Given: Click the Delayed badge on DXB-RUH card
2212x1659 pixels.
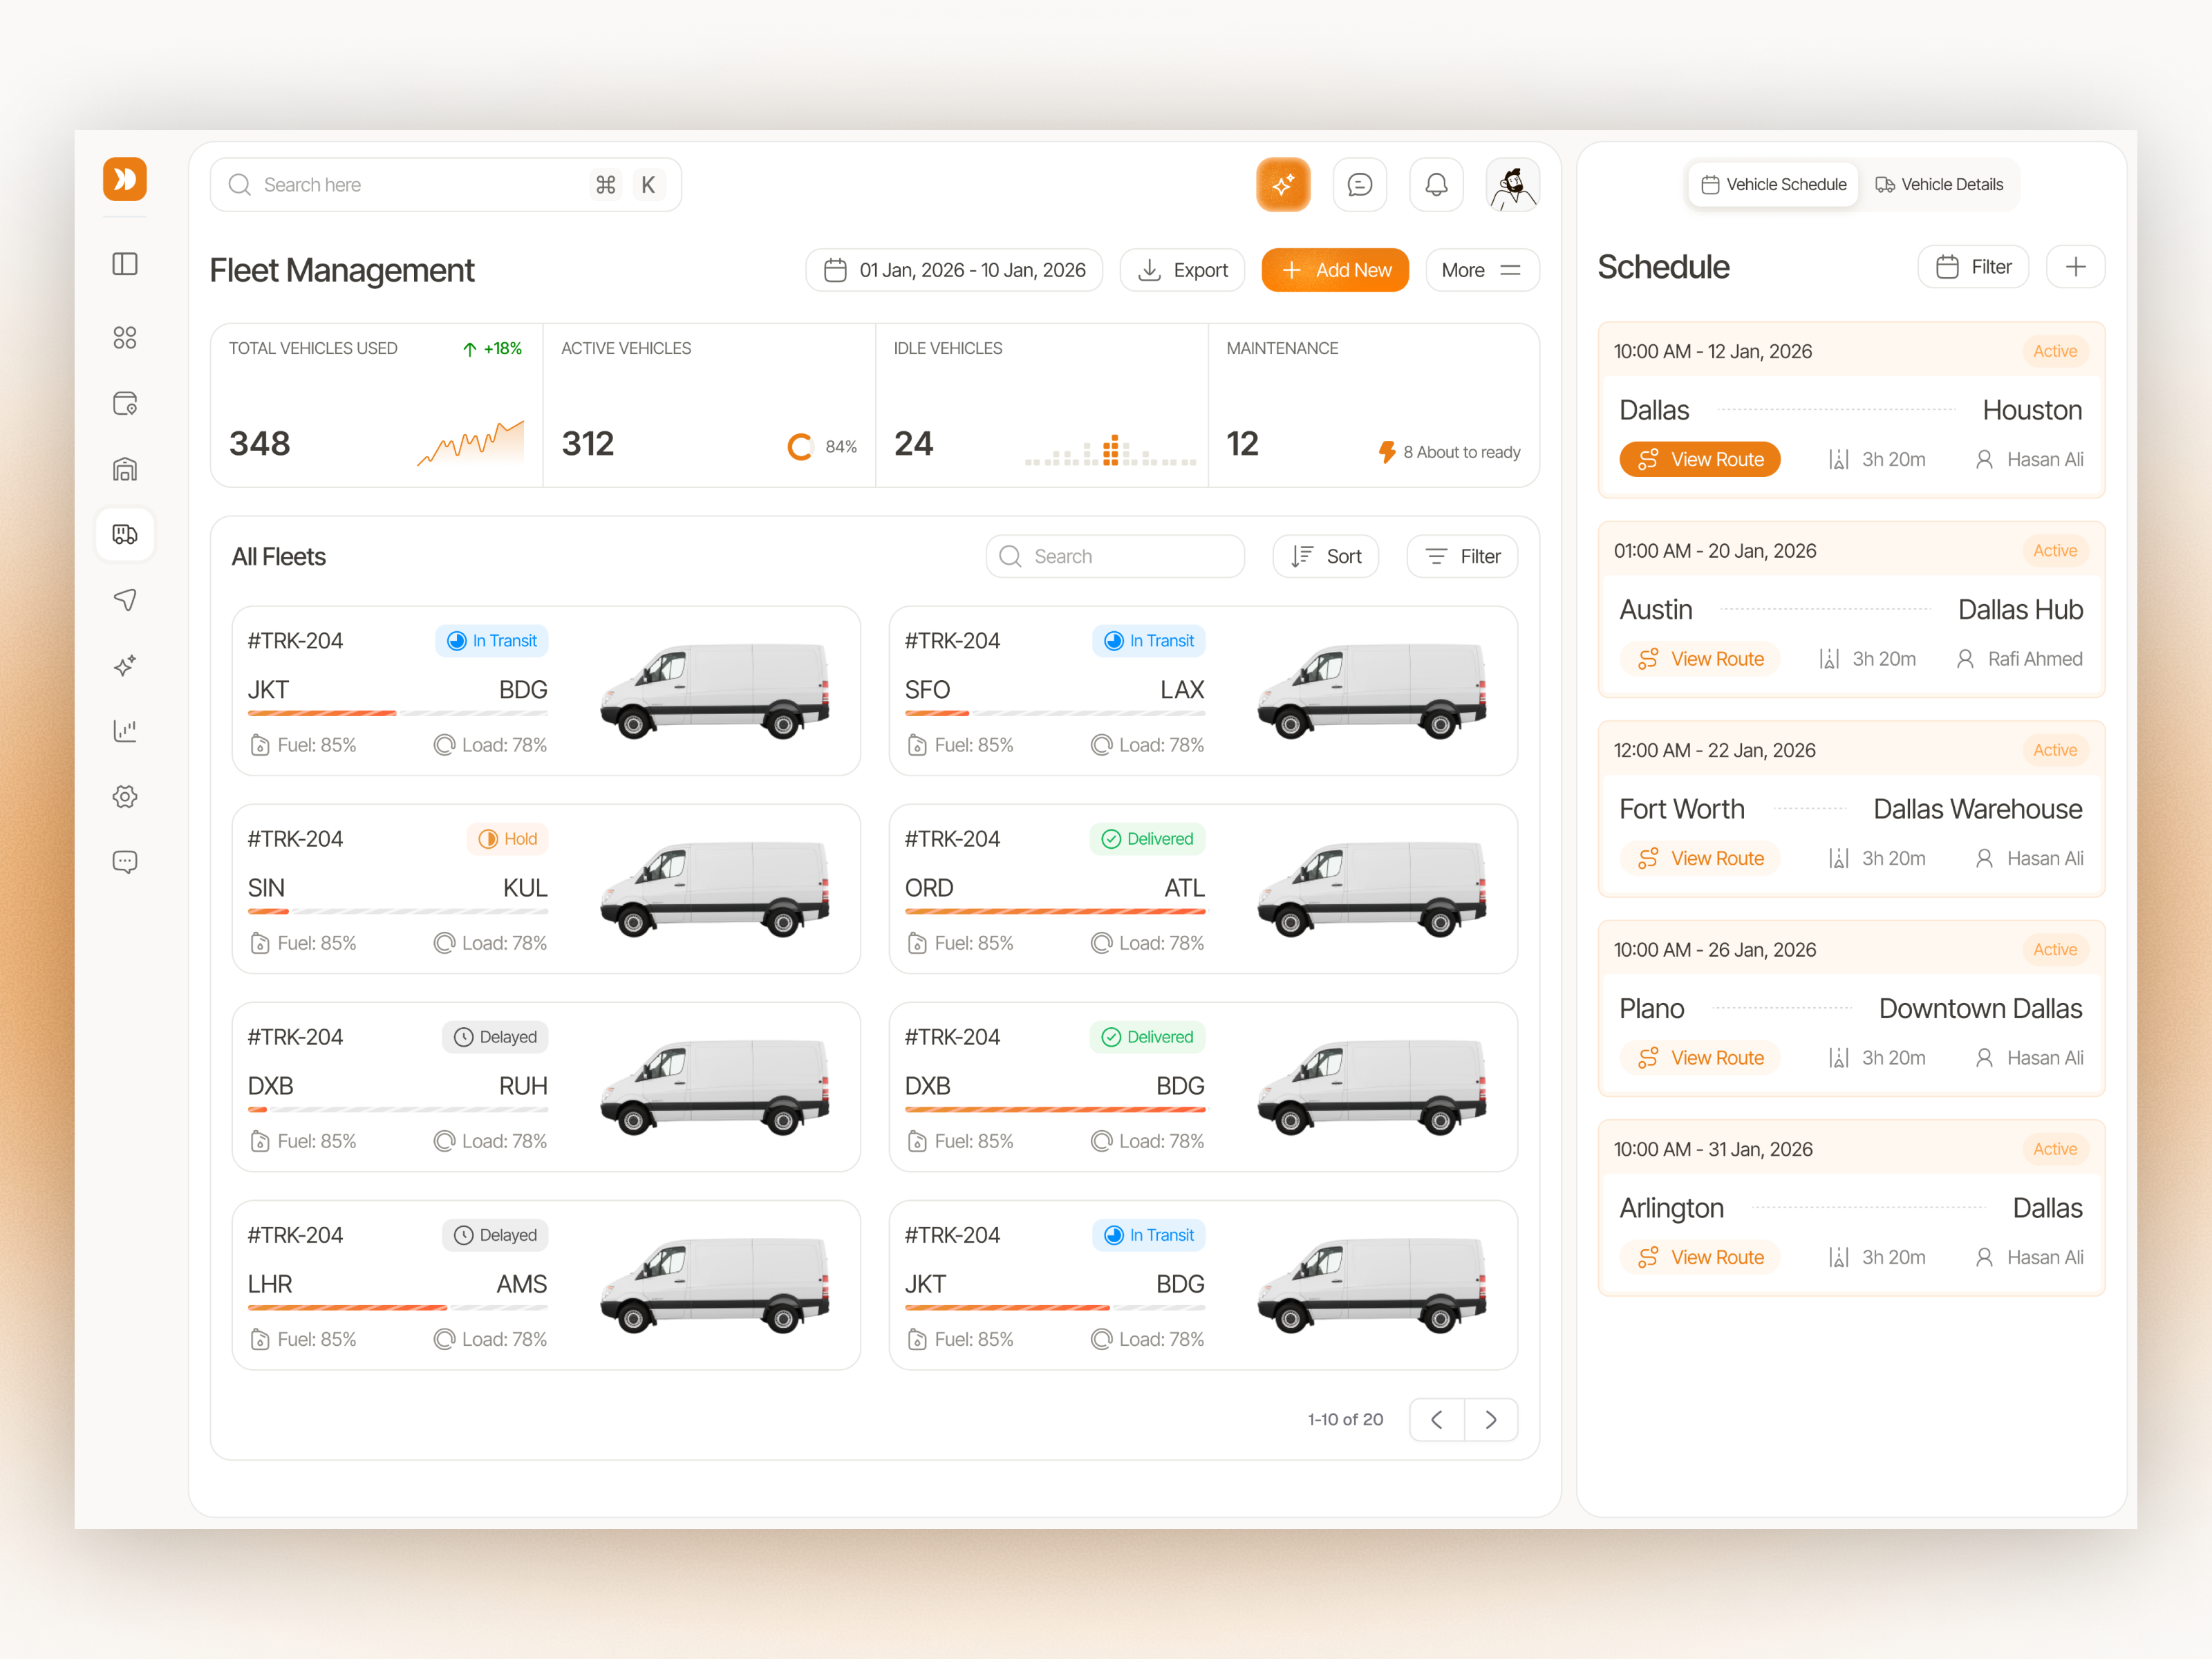Looking at the screenshot, I should [495, 1037].
